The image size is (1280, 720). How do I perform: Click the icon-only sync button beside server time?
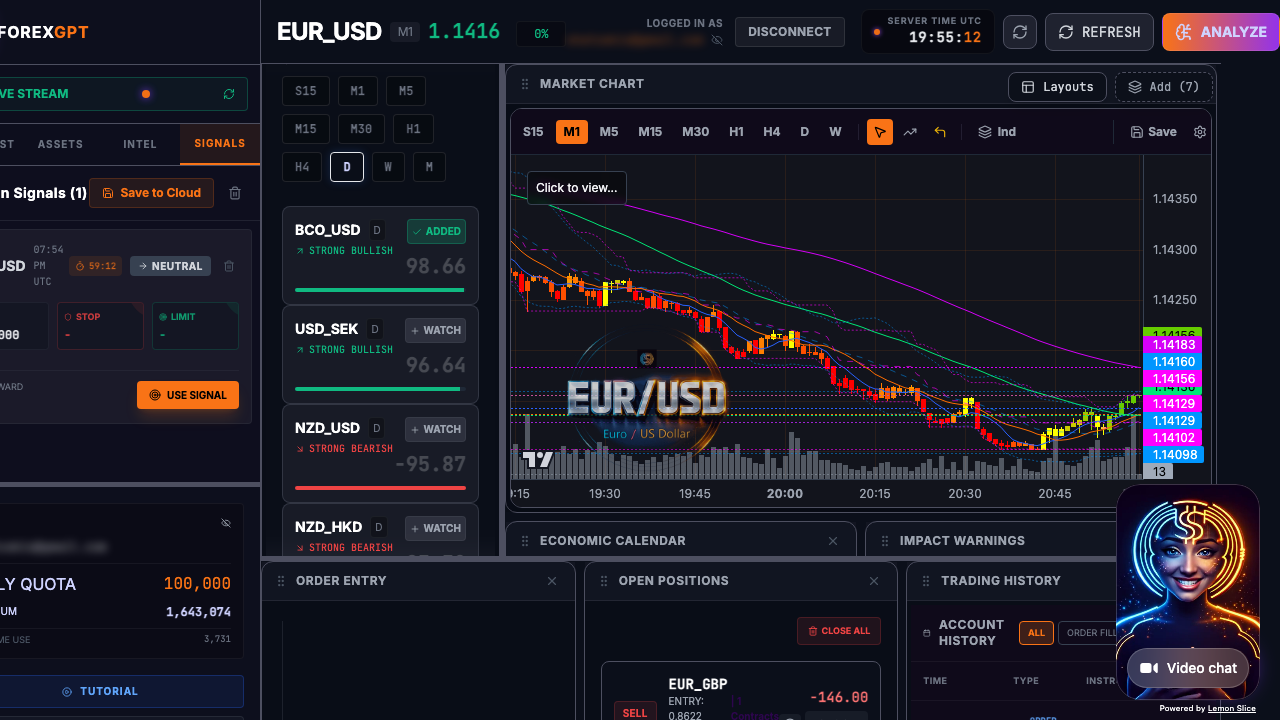point(1019,32)
